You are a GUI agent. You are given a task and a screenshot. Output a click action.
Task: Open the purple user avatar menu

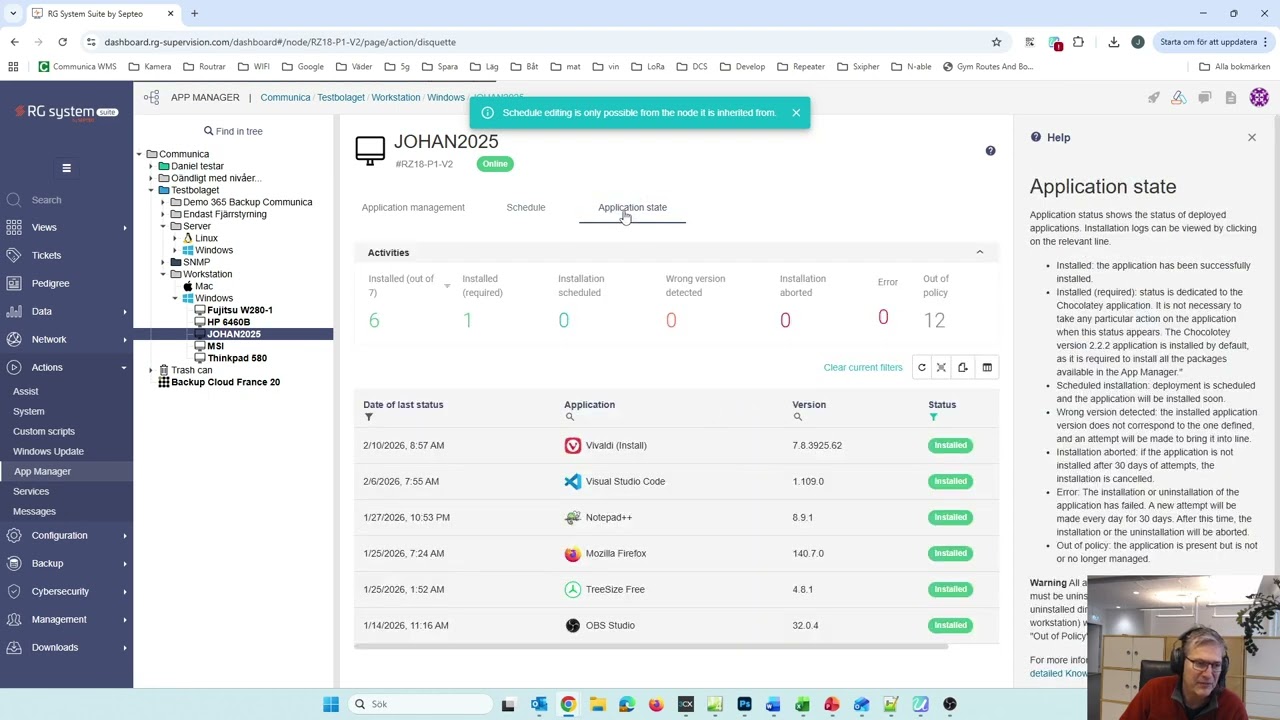click(1259, 97)
